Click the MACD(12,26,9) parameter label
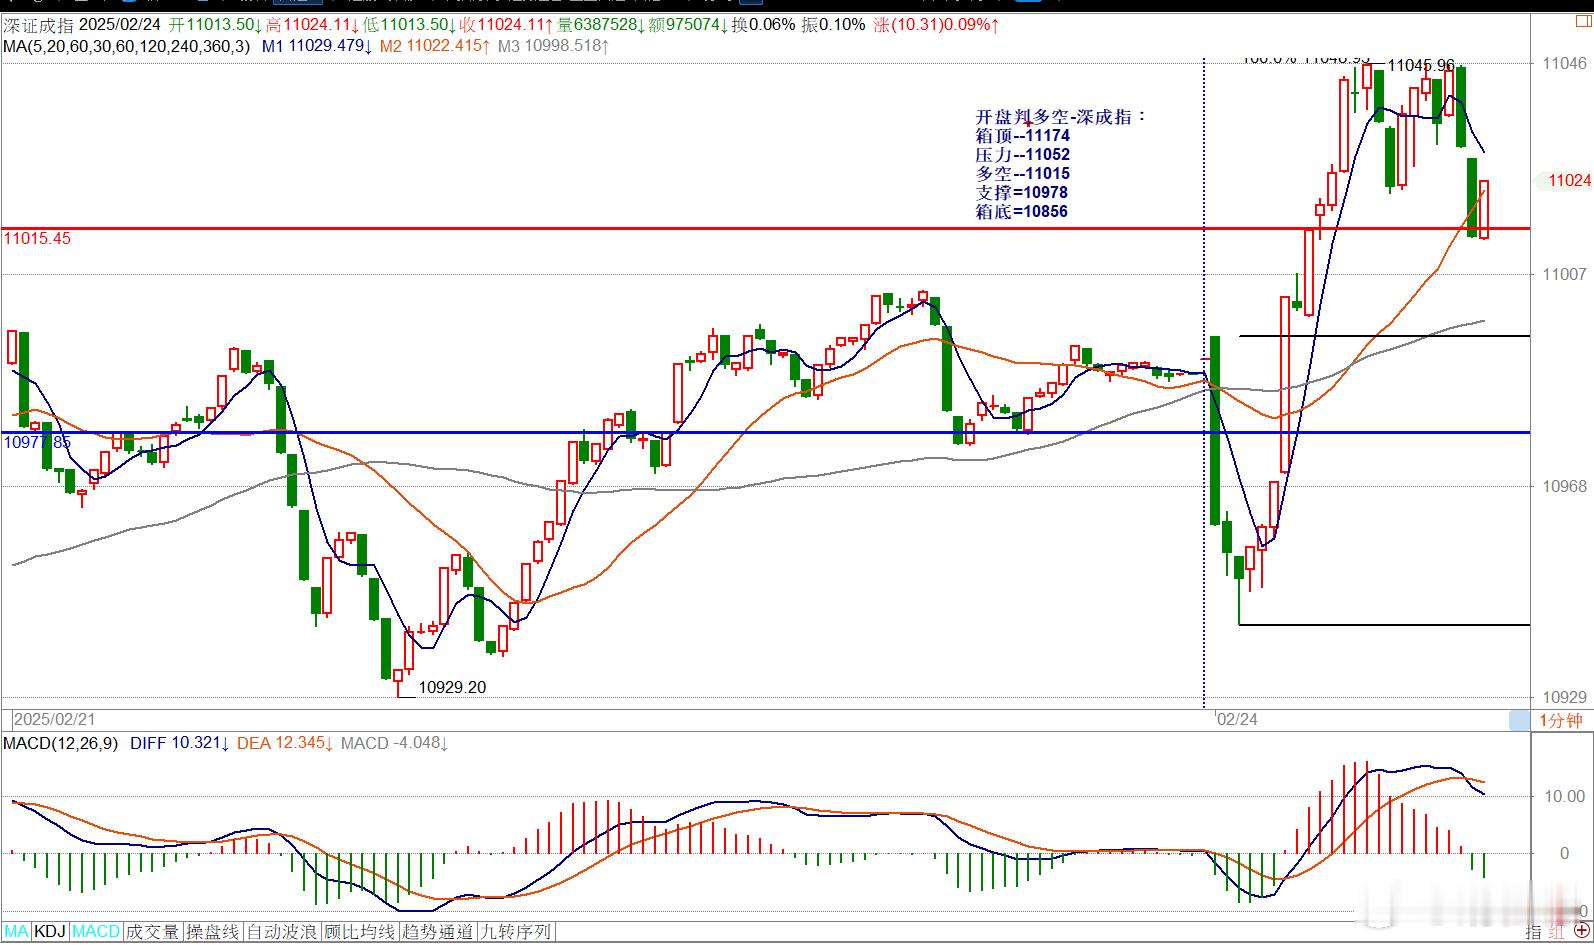The height and width of the screenshot is (945, 1594). pyautogui.click(x=61, y=743)
